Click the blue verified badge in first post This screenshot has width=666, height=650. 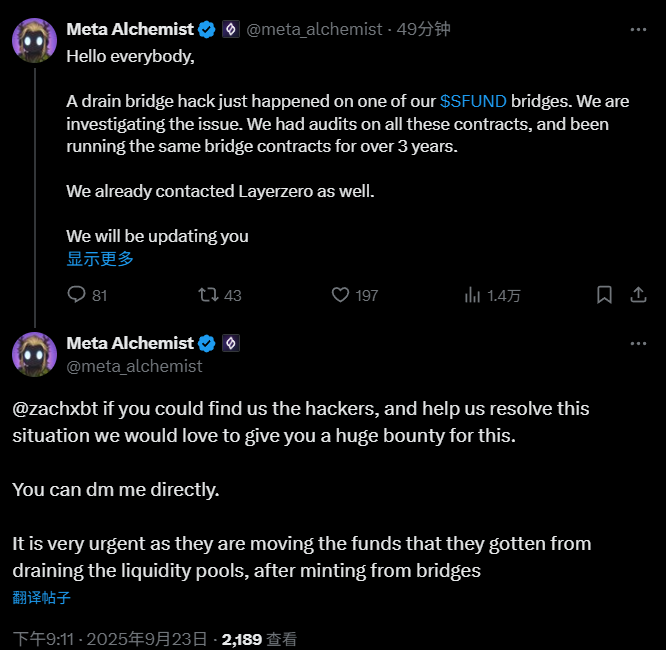coord(207,30)
